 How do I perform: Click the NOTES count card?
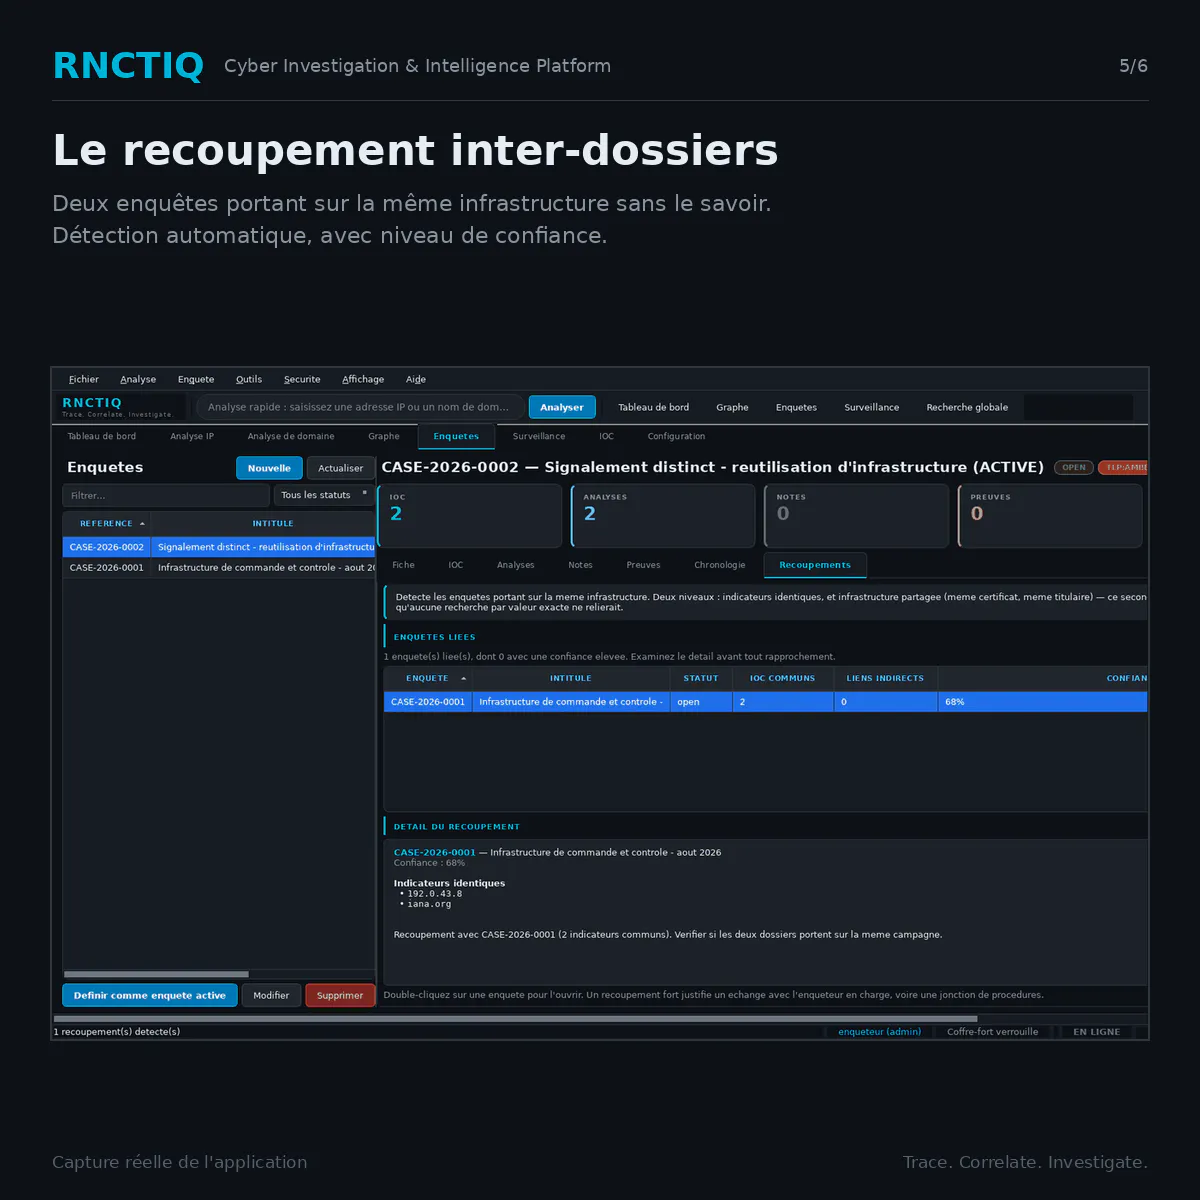coord(856,516)
